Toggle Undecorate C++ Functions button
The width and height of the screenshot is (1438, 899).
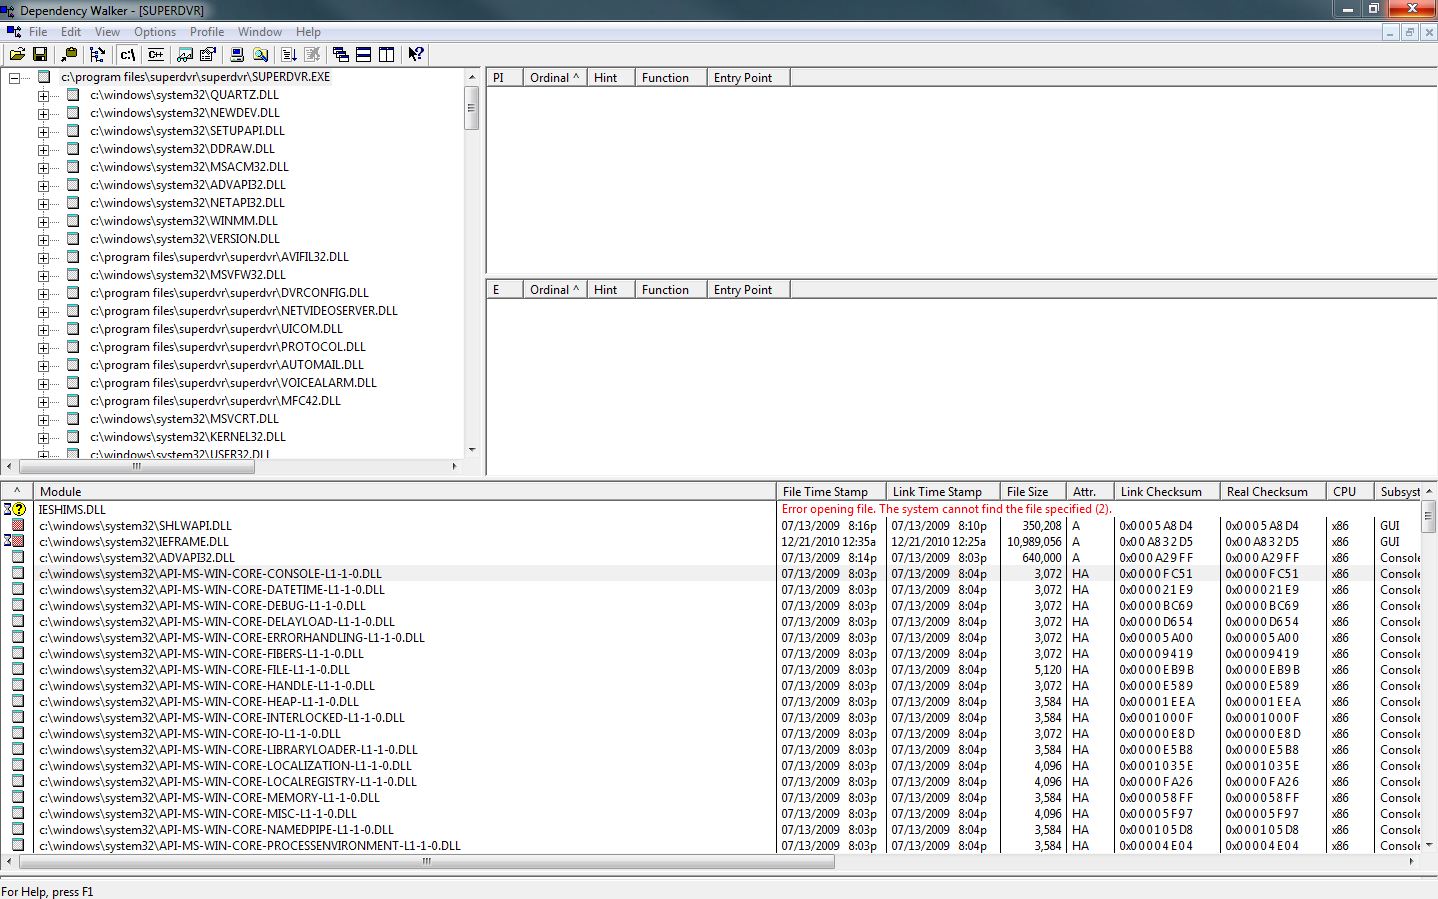coord(156,54)
